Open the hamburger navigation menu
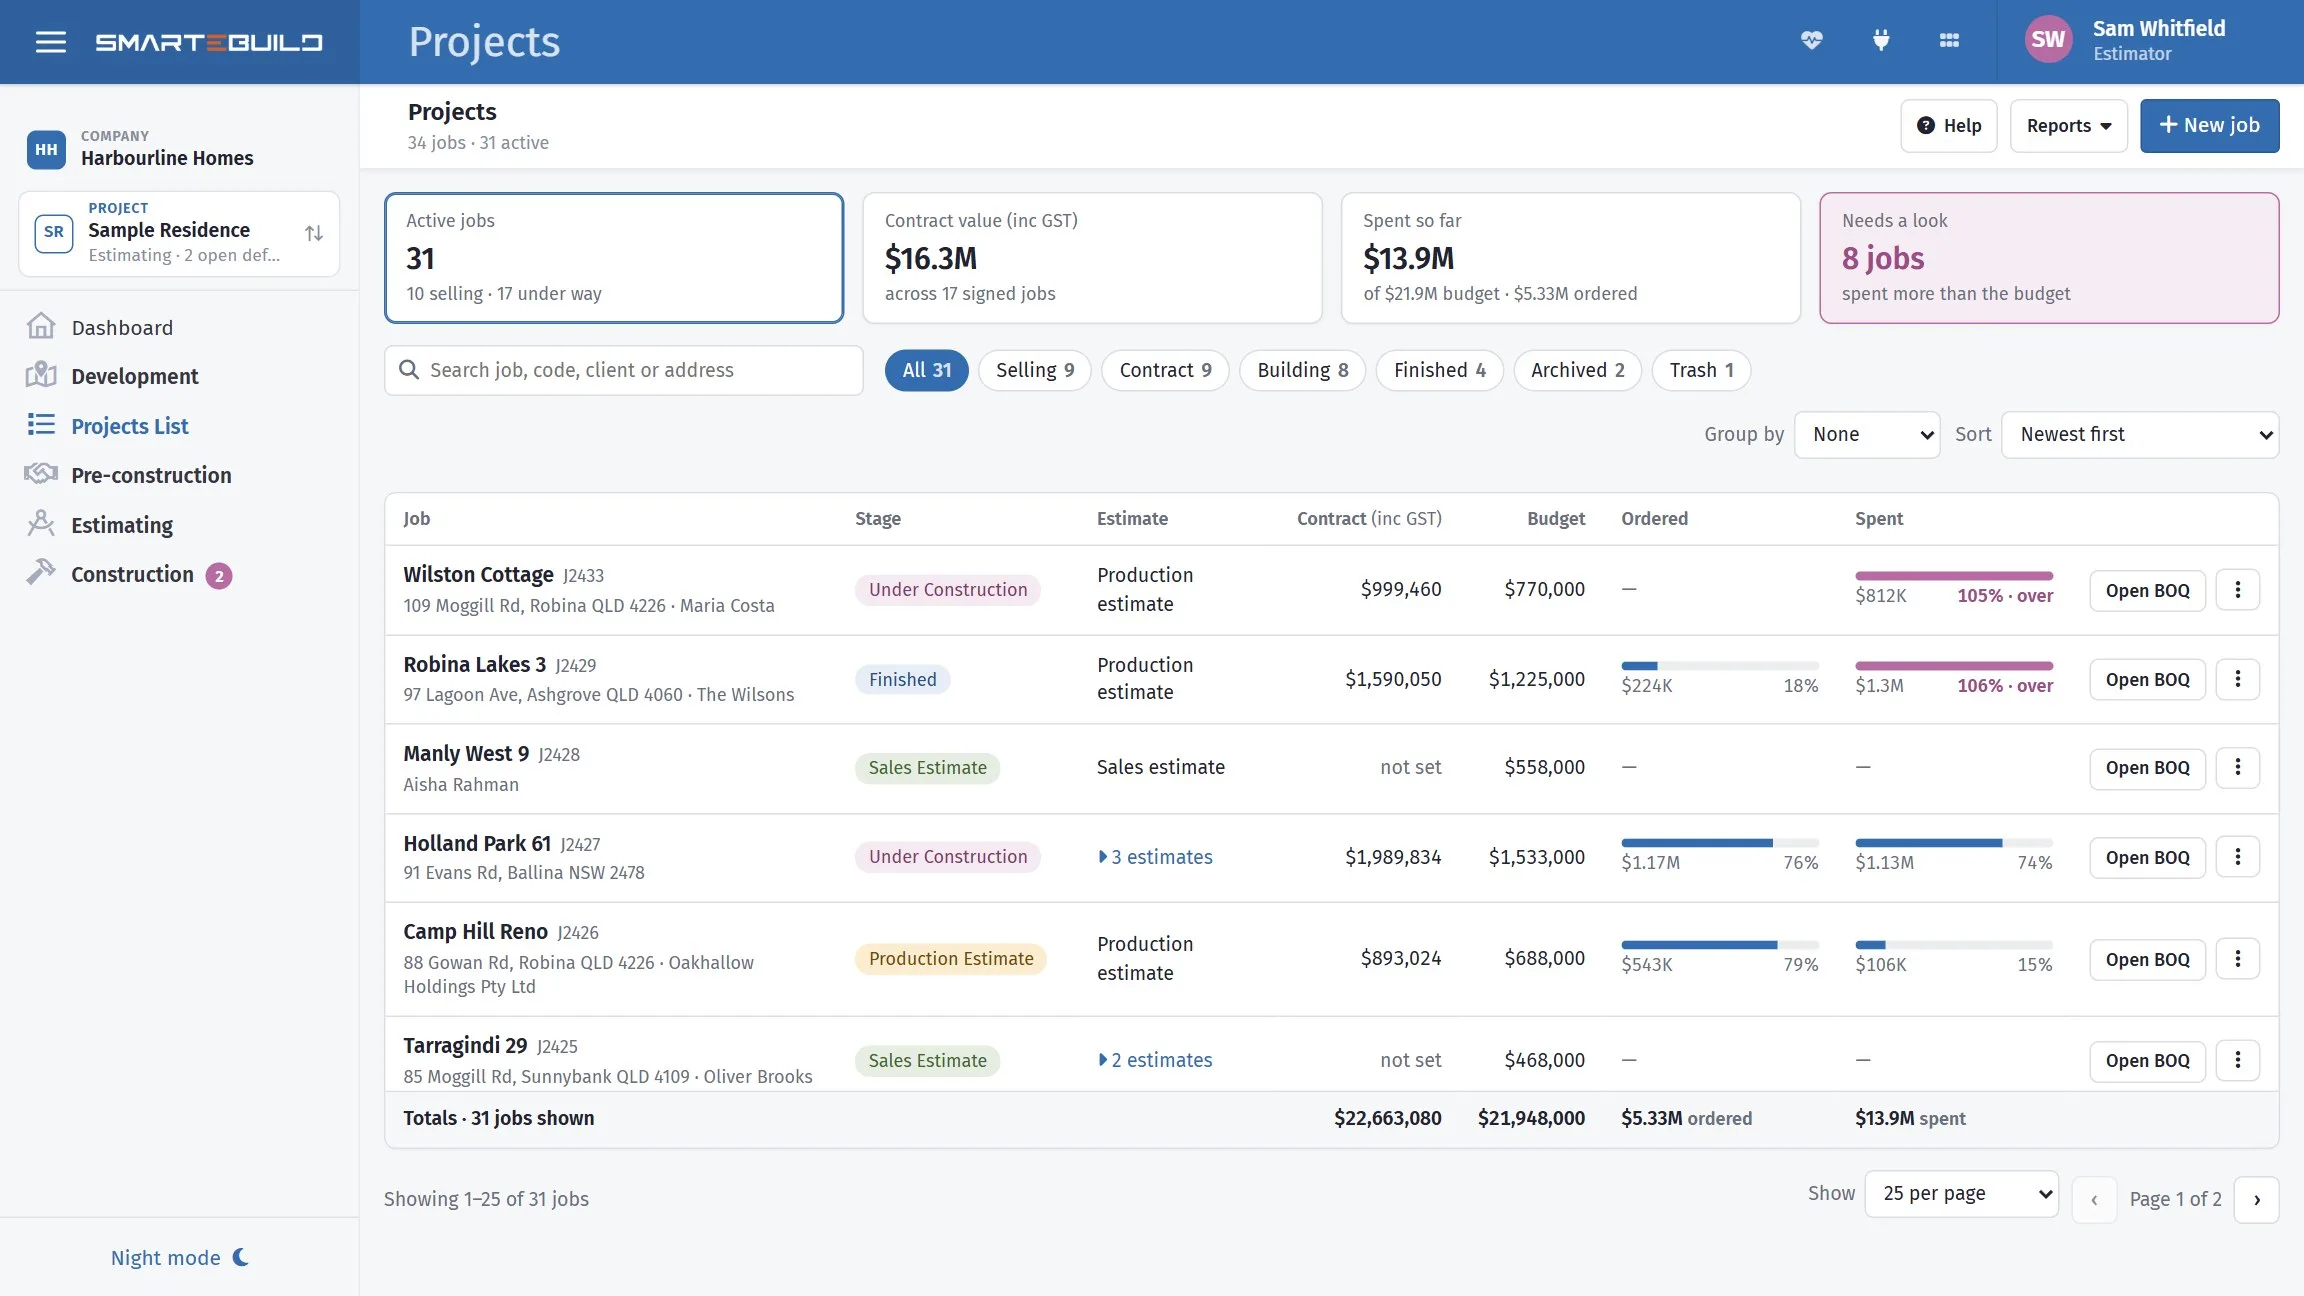 click(50, 42)
